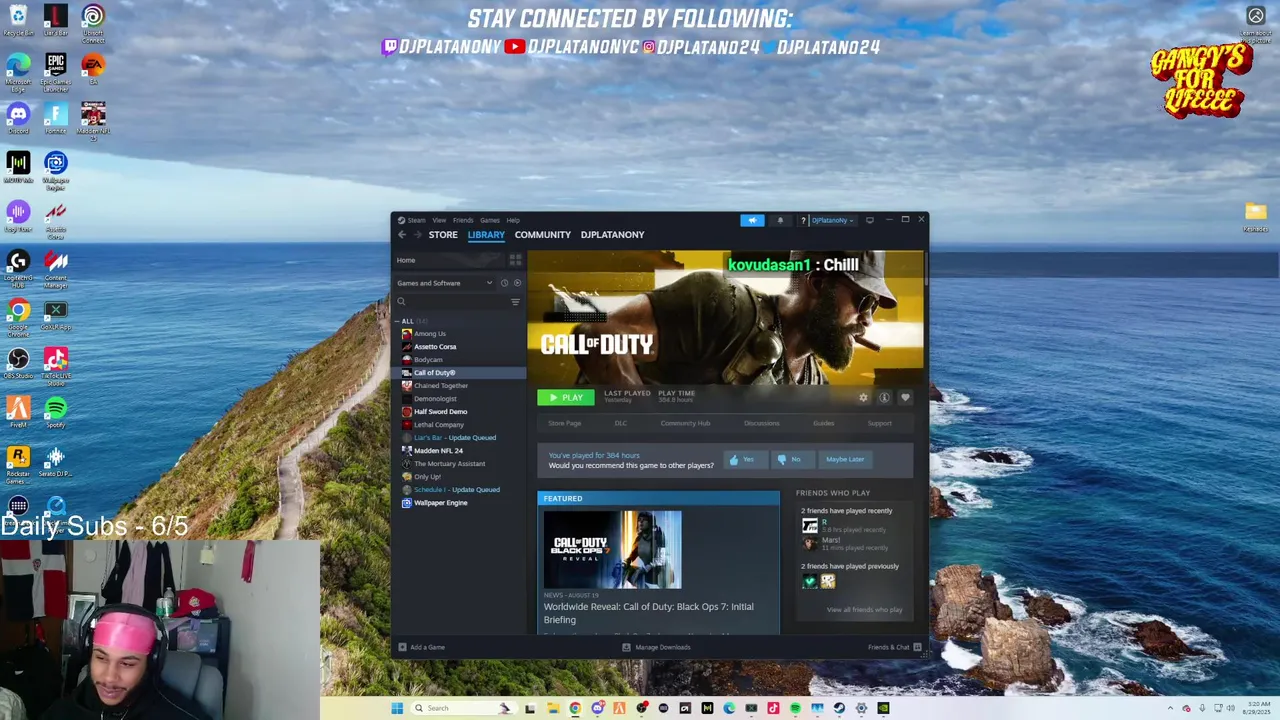Click Add a Game at the bottom

click(421, 648)
